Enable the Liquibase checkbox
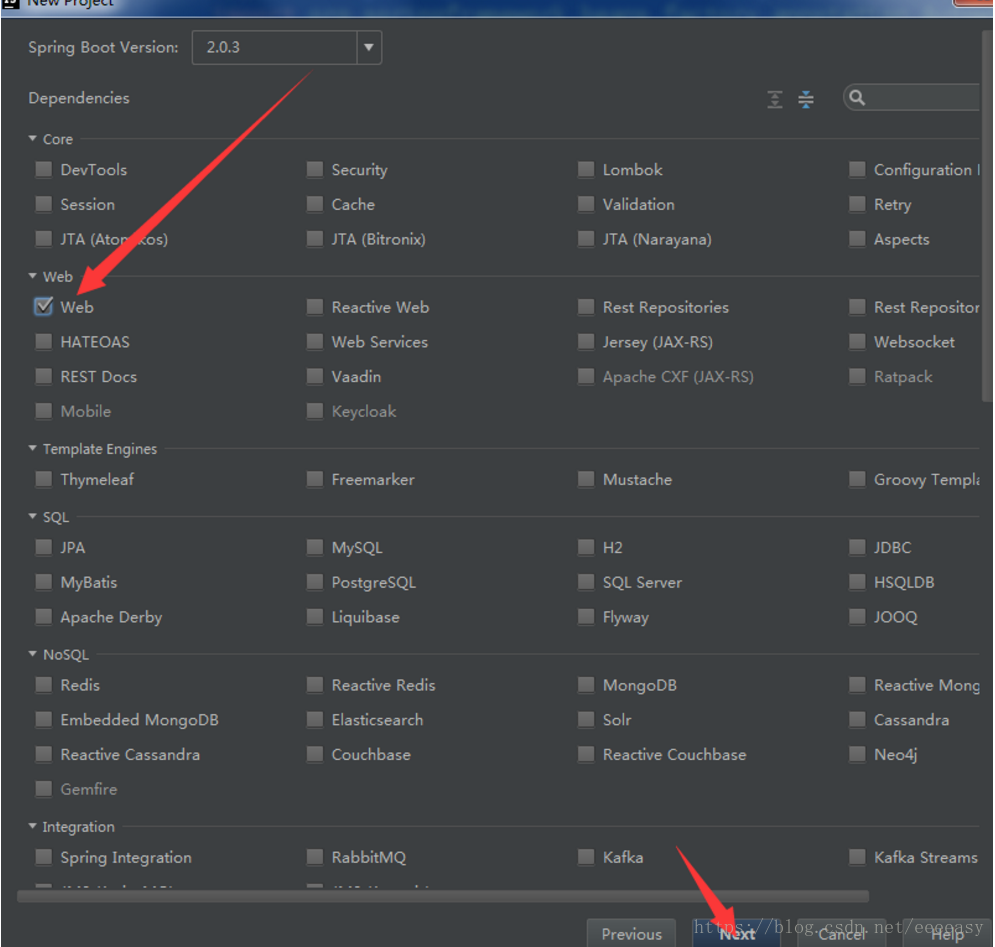The width and height of the screenshot is (995, 947). point(315,616)
